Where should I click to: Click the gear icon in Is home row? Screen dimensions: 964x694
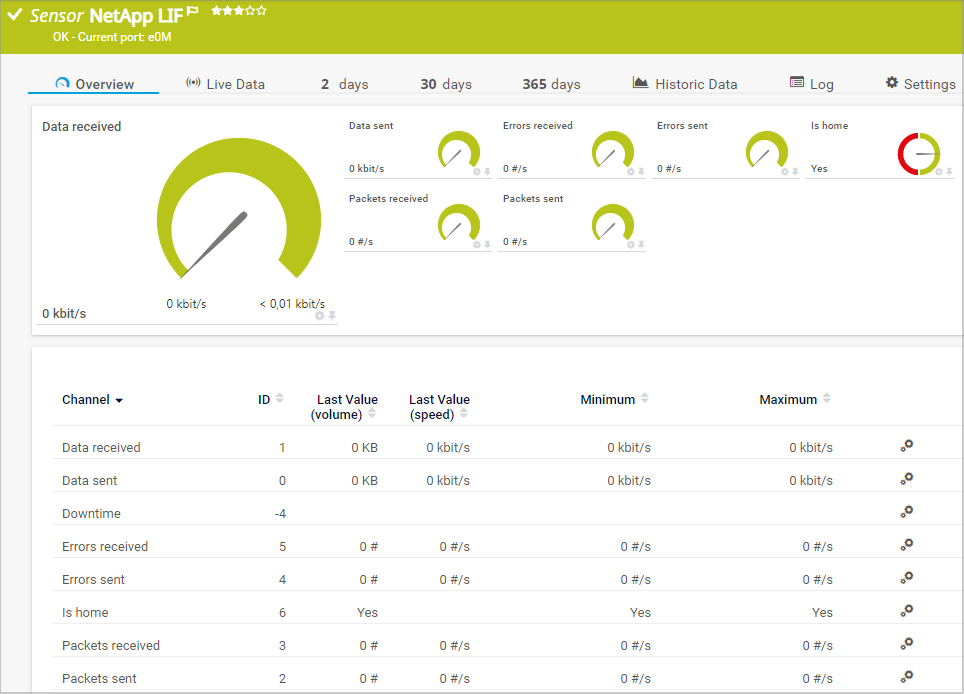point(906,611)
